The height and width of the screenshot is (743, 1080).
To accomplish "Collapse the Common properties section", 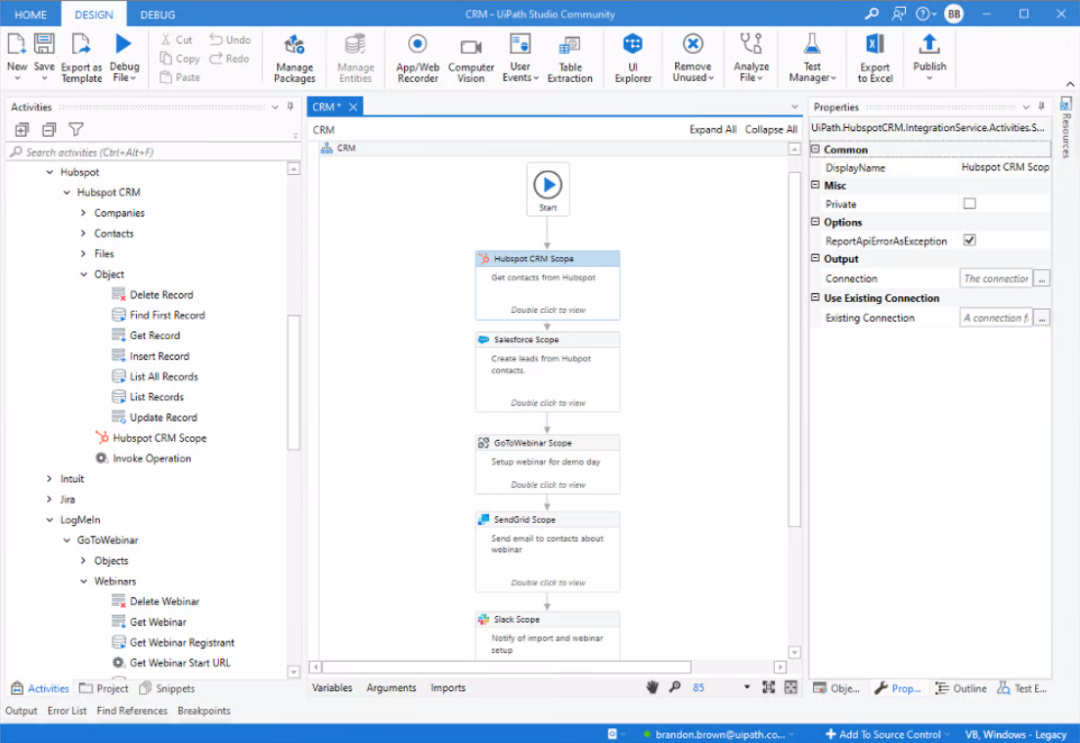I will pyautogui.click(x=816, y=149).
